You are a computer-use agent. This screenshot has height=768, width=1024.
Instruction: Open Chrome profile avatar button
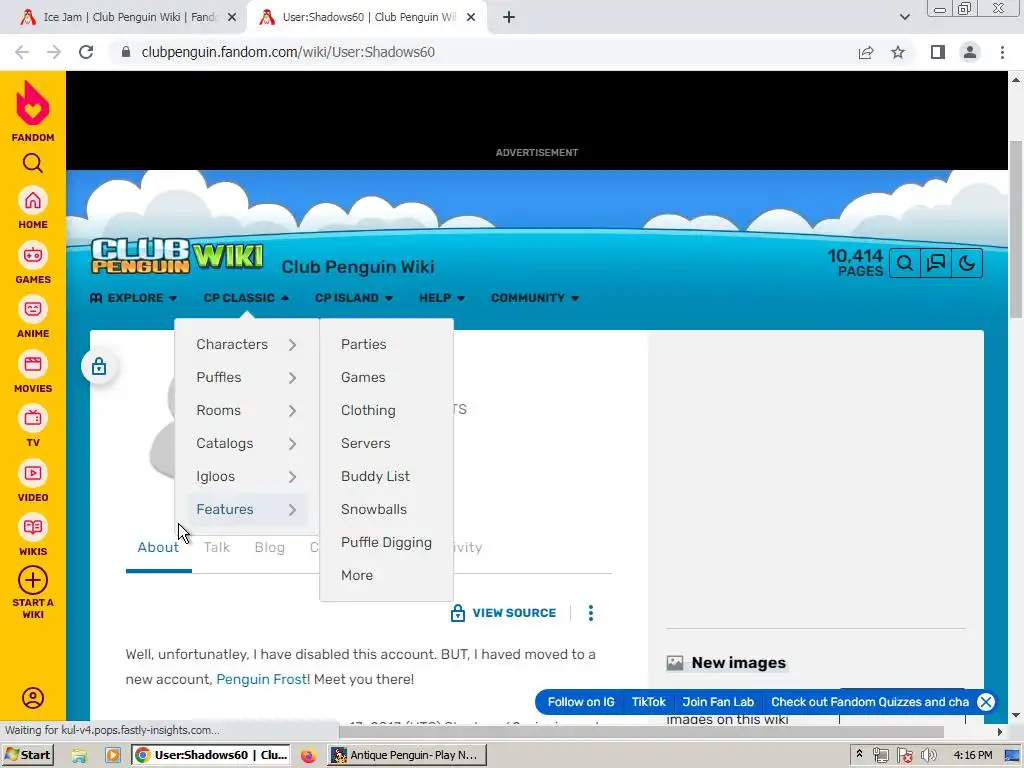tap(970, 52)
